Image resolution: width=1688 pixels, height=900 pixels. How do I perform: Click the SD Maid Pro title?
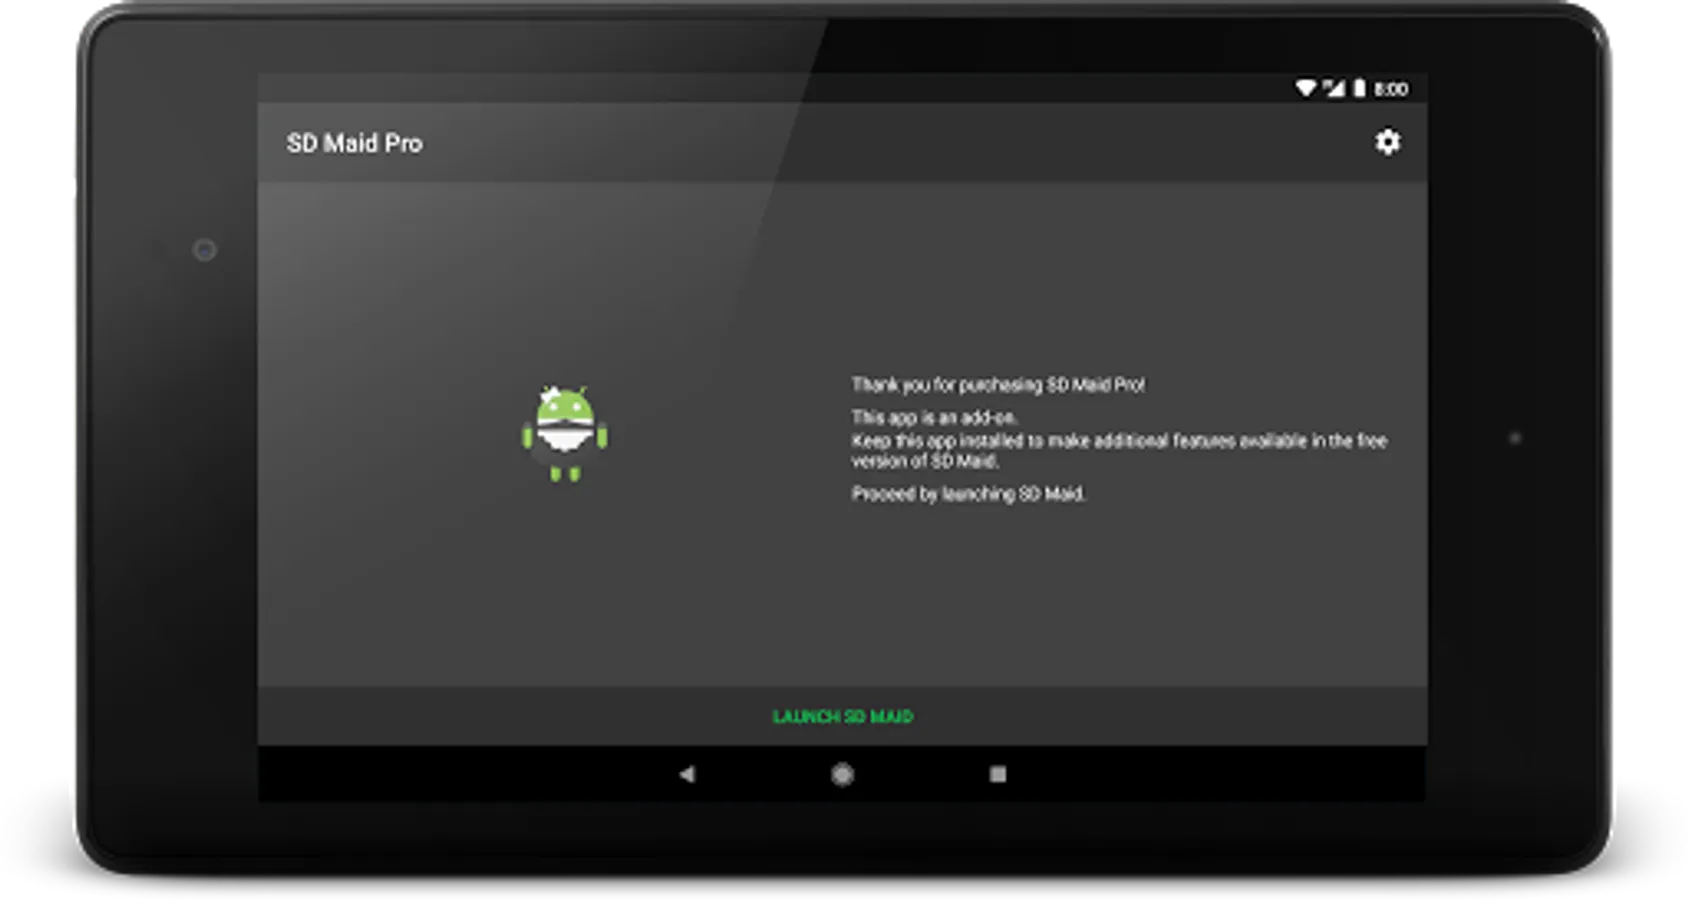pyautogui.click(x=354, y=143)
